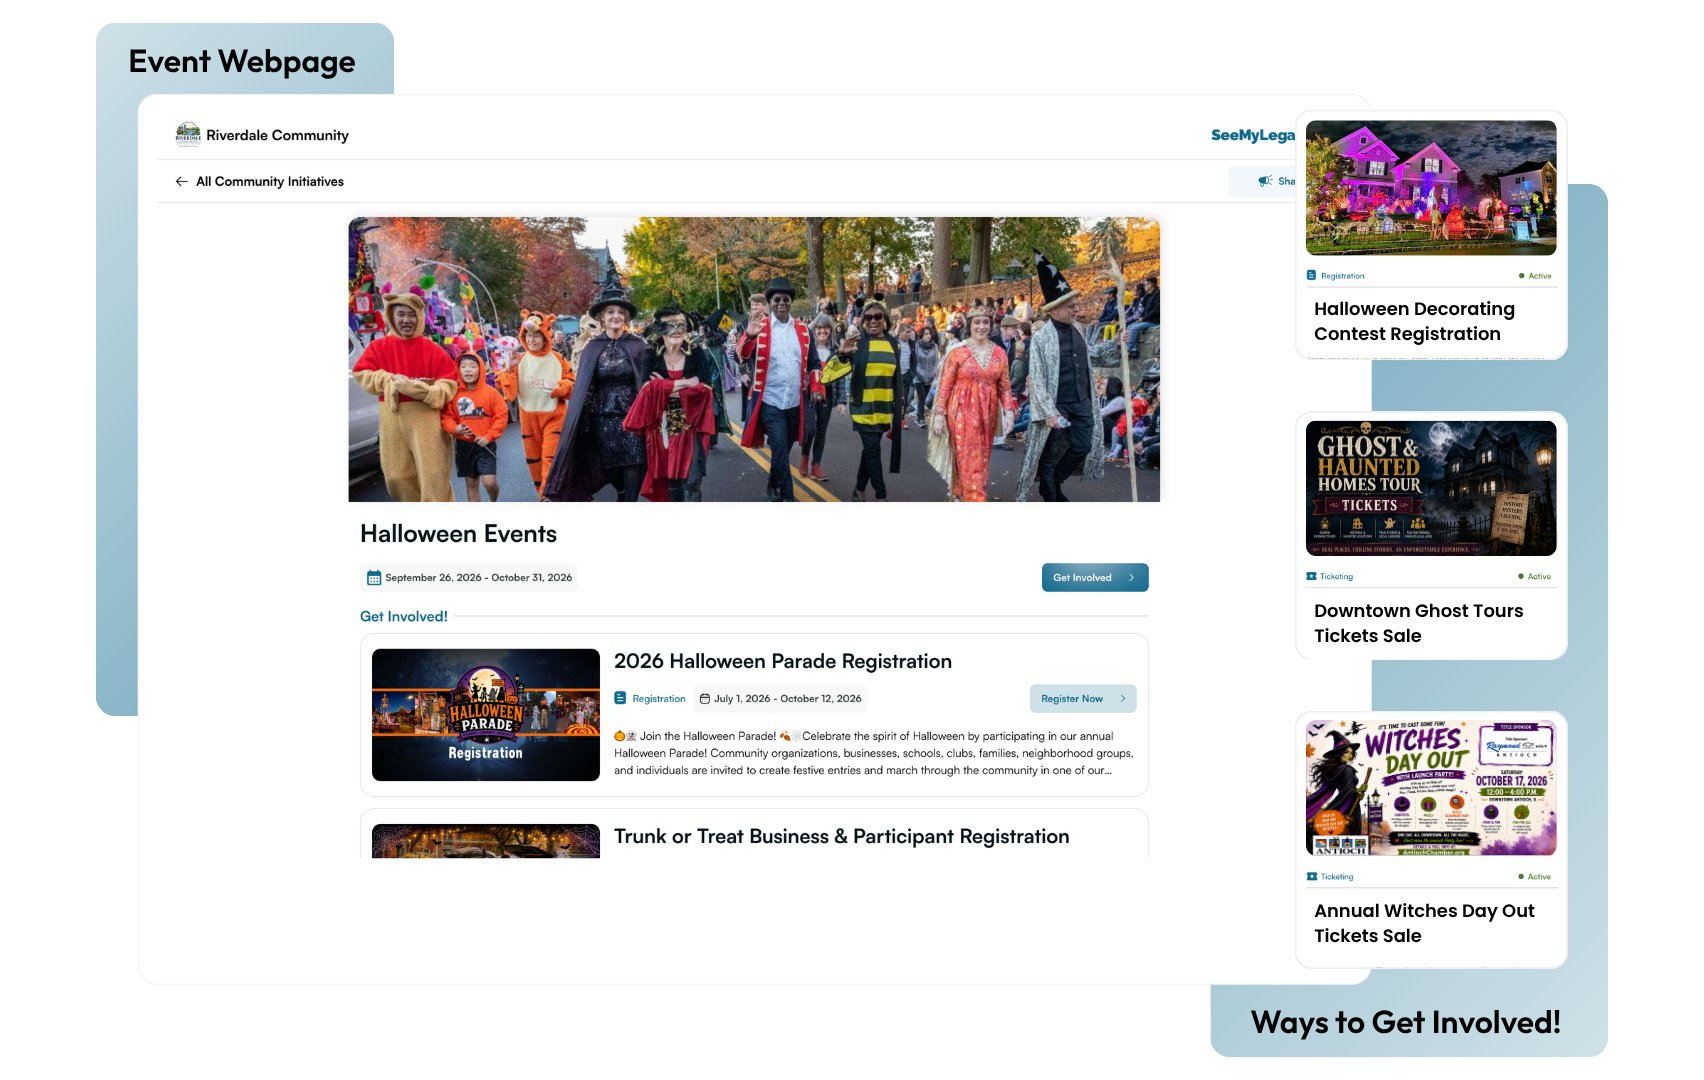Click the Registration icon in the parade card
The width and height of the screenshot is (1704, 1080).
click(620, 699)
